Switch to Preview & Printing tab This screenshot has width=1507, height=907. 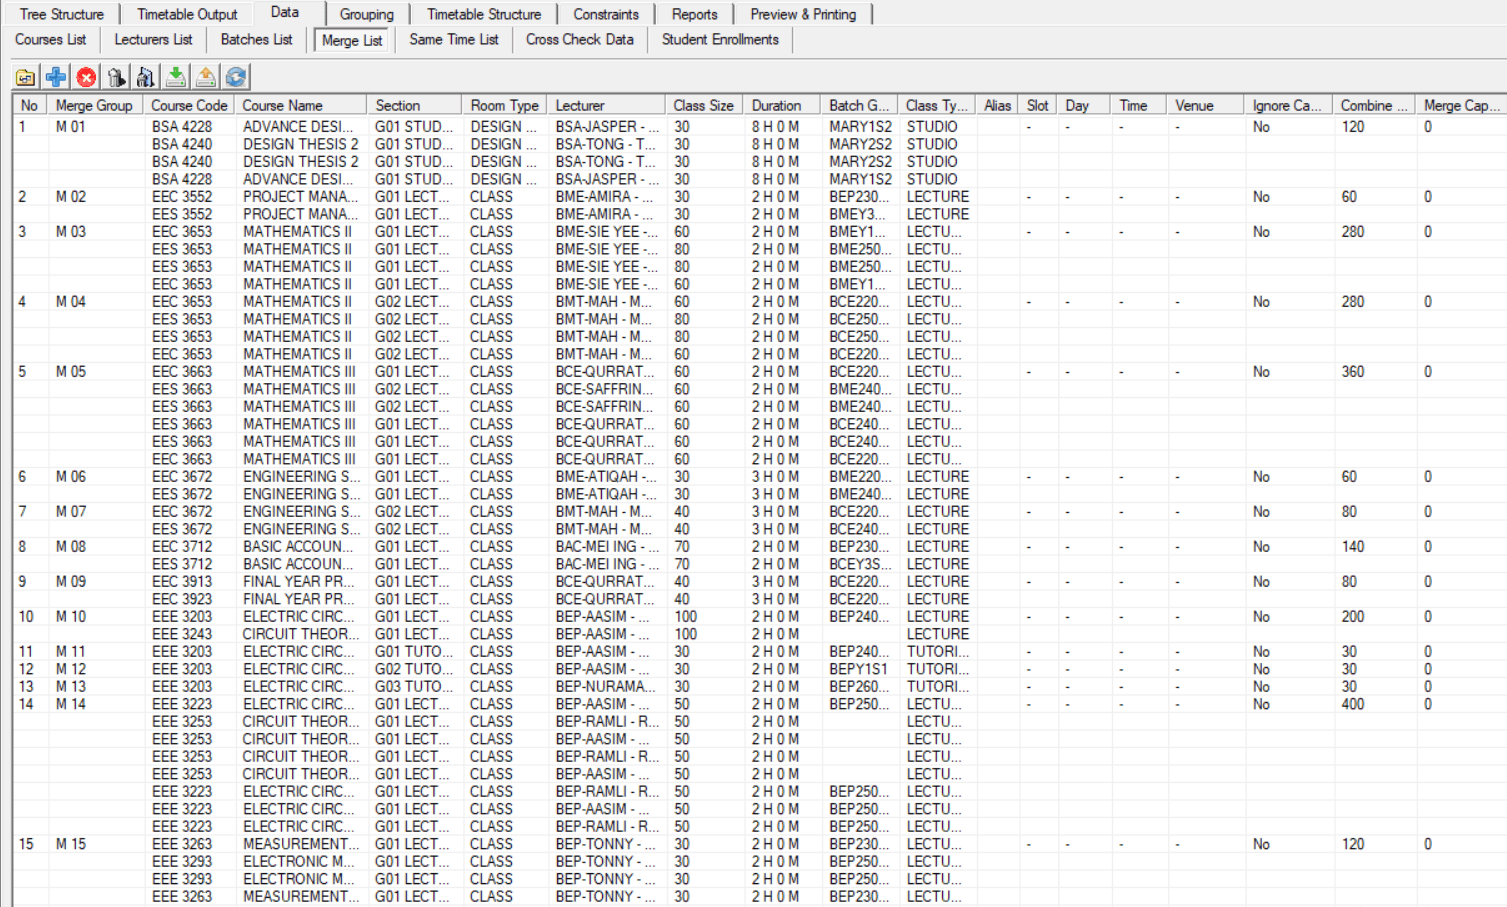(803, 14)
